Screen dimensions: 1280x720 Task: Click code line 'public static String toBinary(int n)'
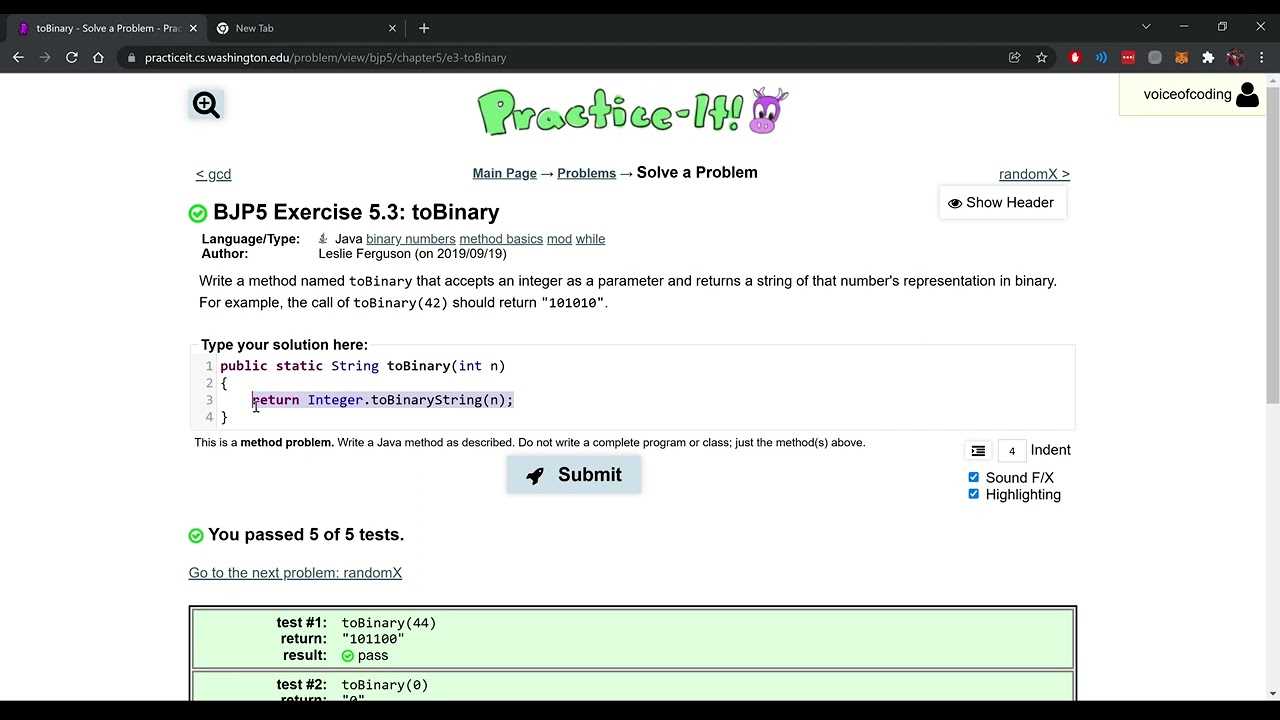pyautogui.click(x=363, y=366)
